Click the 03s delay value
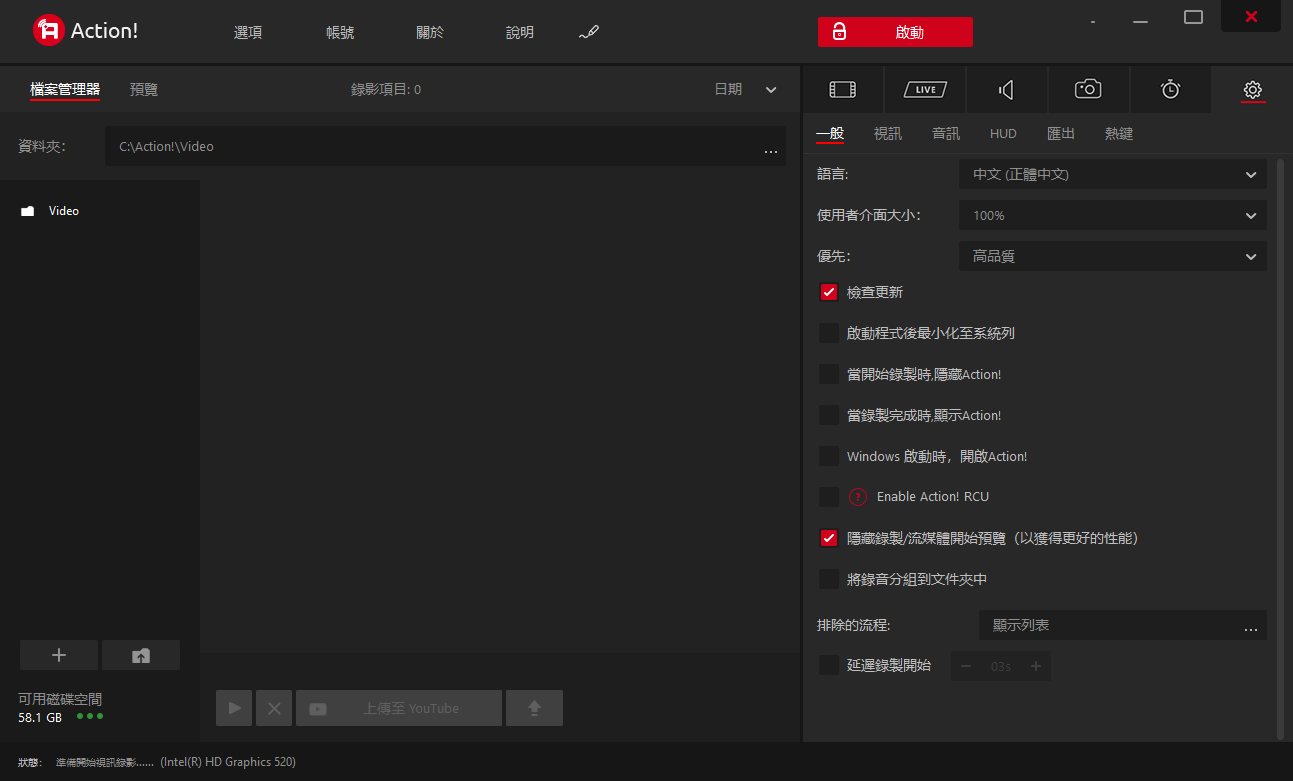1293x781 pixels. (x=1001, y=666)
